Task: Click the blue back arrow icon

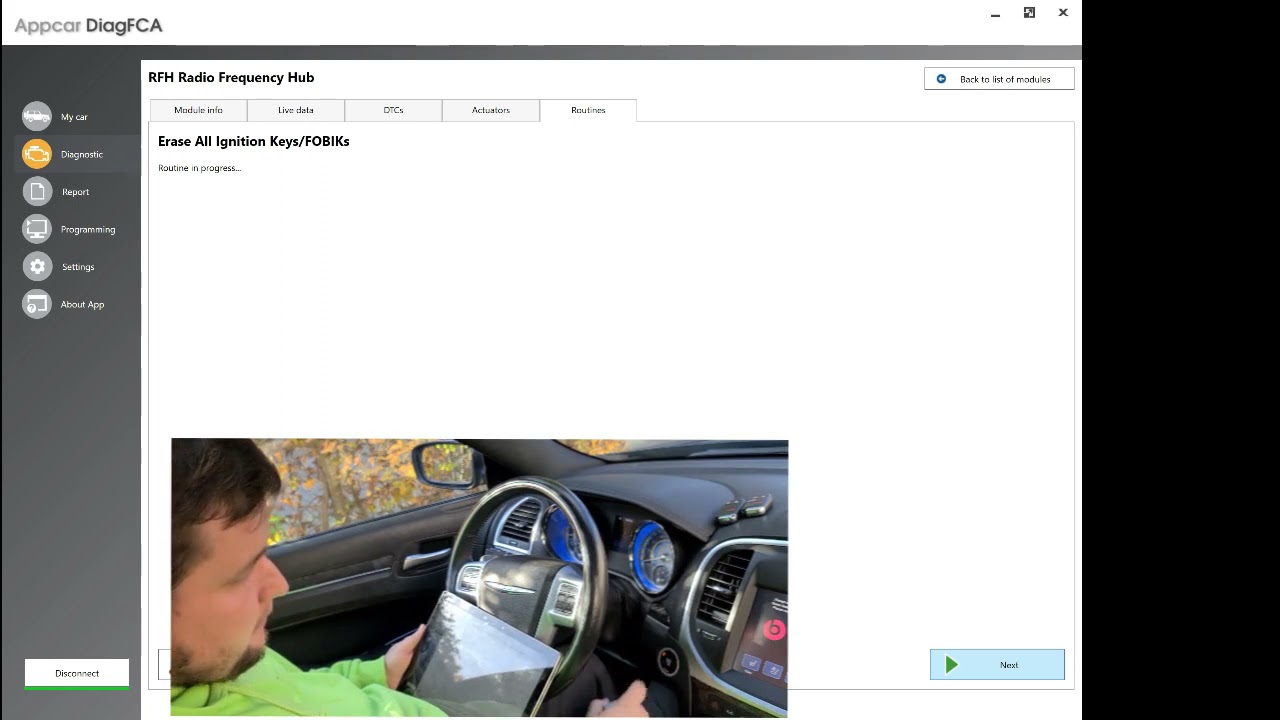Action: coord(941,79)
